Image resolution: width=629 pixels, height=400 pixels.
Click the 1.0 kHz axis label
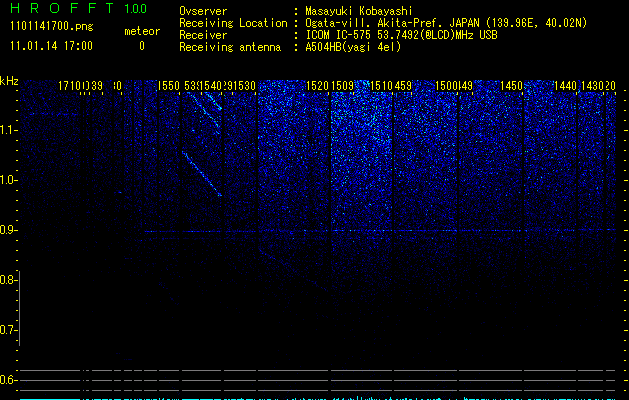point(9,180)
